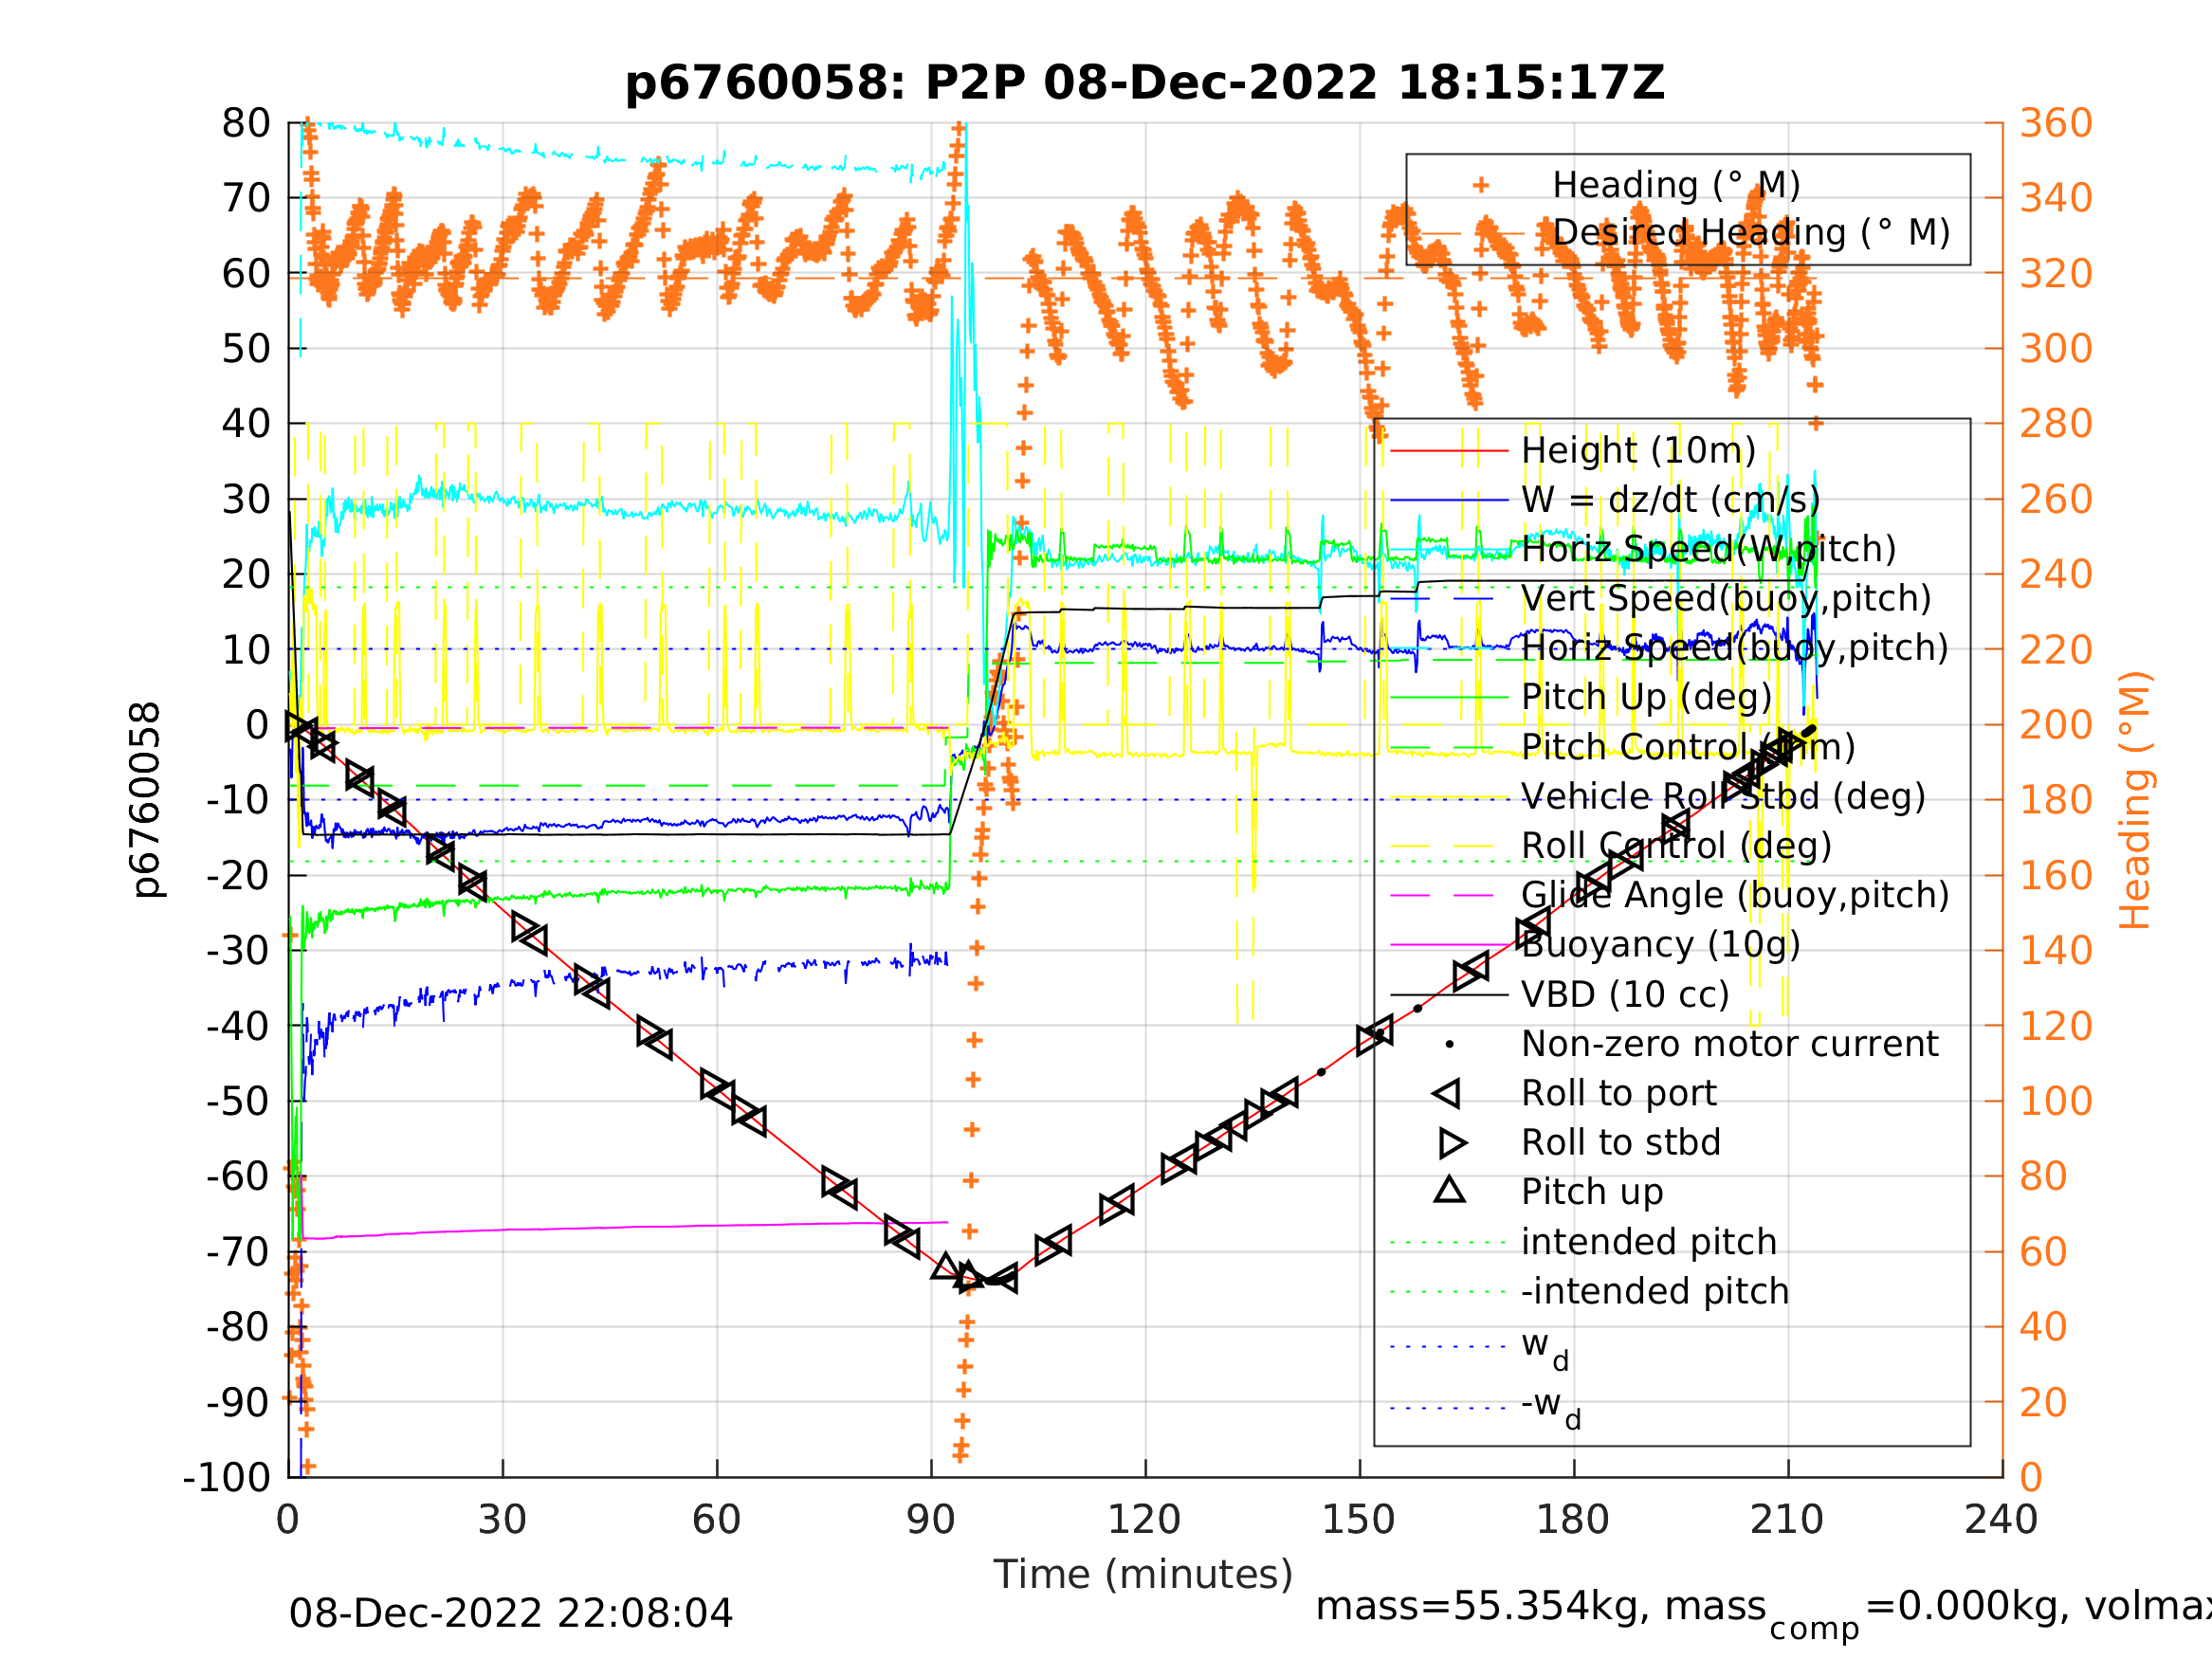This screenshot has height=1659, width=2212.
Task: Click the magenta Buoyancy (10g) legend line
Action: coord(1448,944)
